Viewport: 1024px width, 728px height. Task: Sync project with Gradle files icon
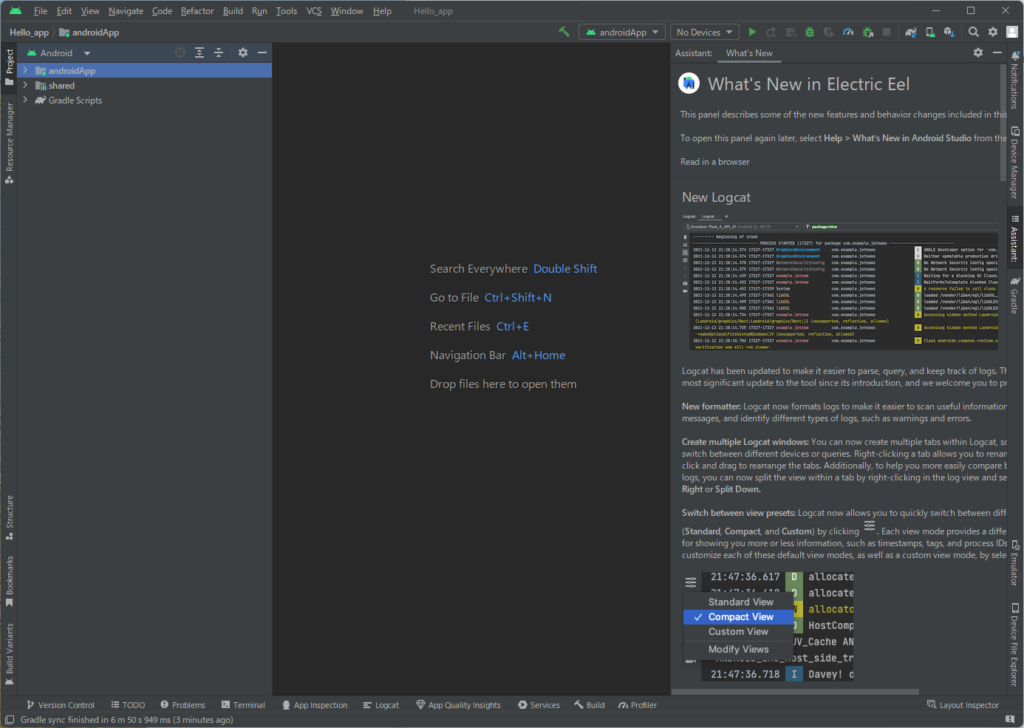[x=912, y=32]
